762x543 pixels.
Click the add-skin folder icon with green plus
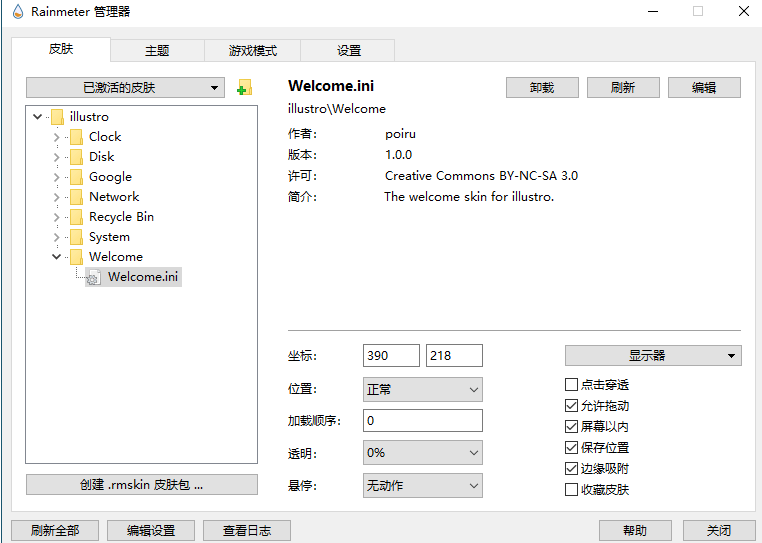click(244, 88)
